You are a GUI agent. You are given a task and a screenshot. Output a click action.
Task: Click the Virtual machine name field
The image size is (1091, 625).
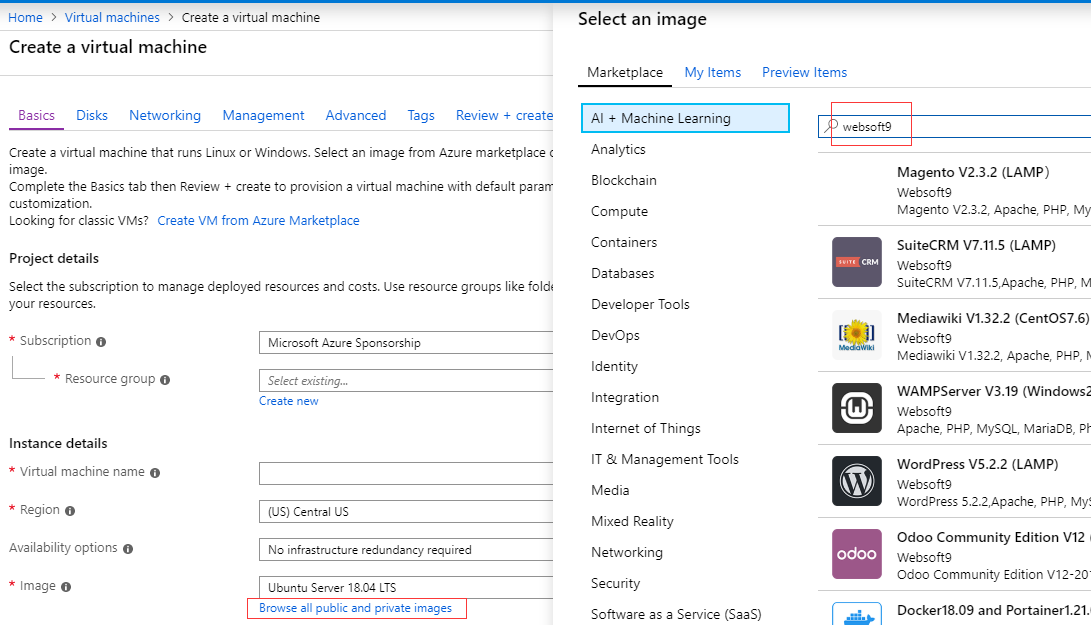coord(405,473)
